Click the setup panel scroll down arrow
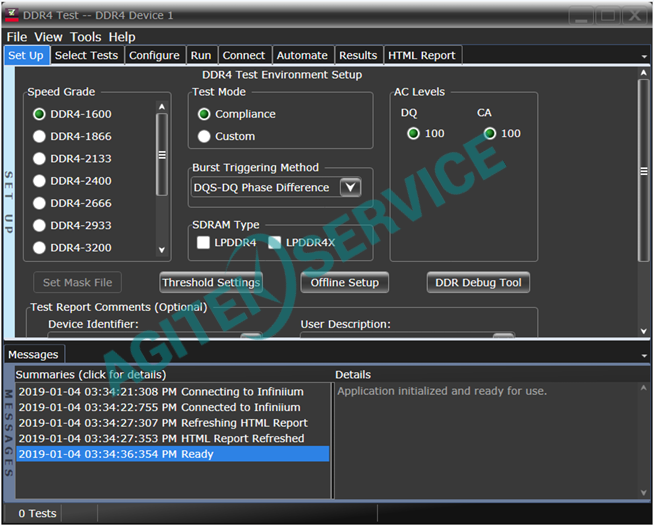 (644, 331)
